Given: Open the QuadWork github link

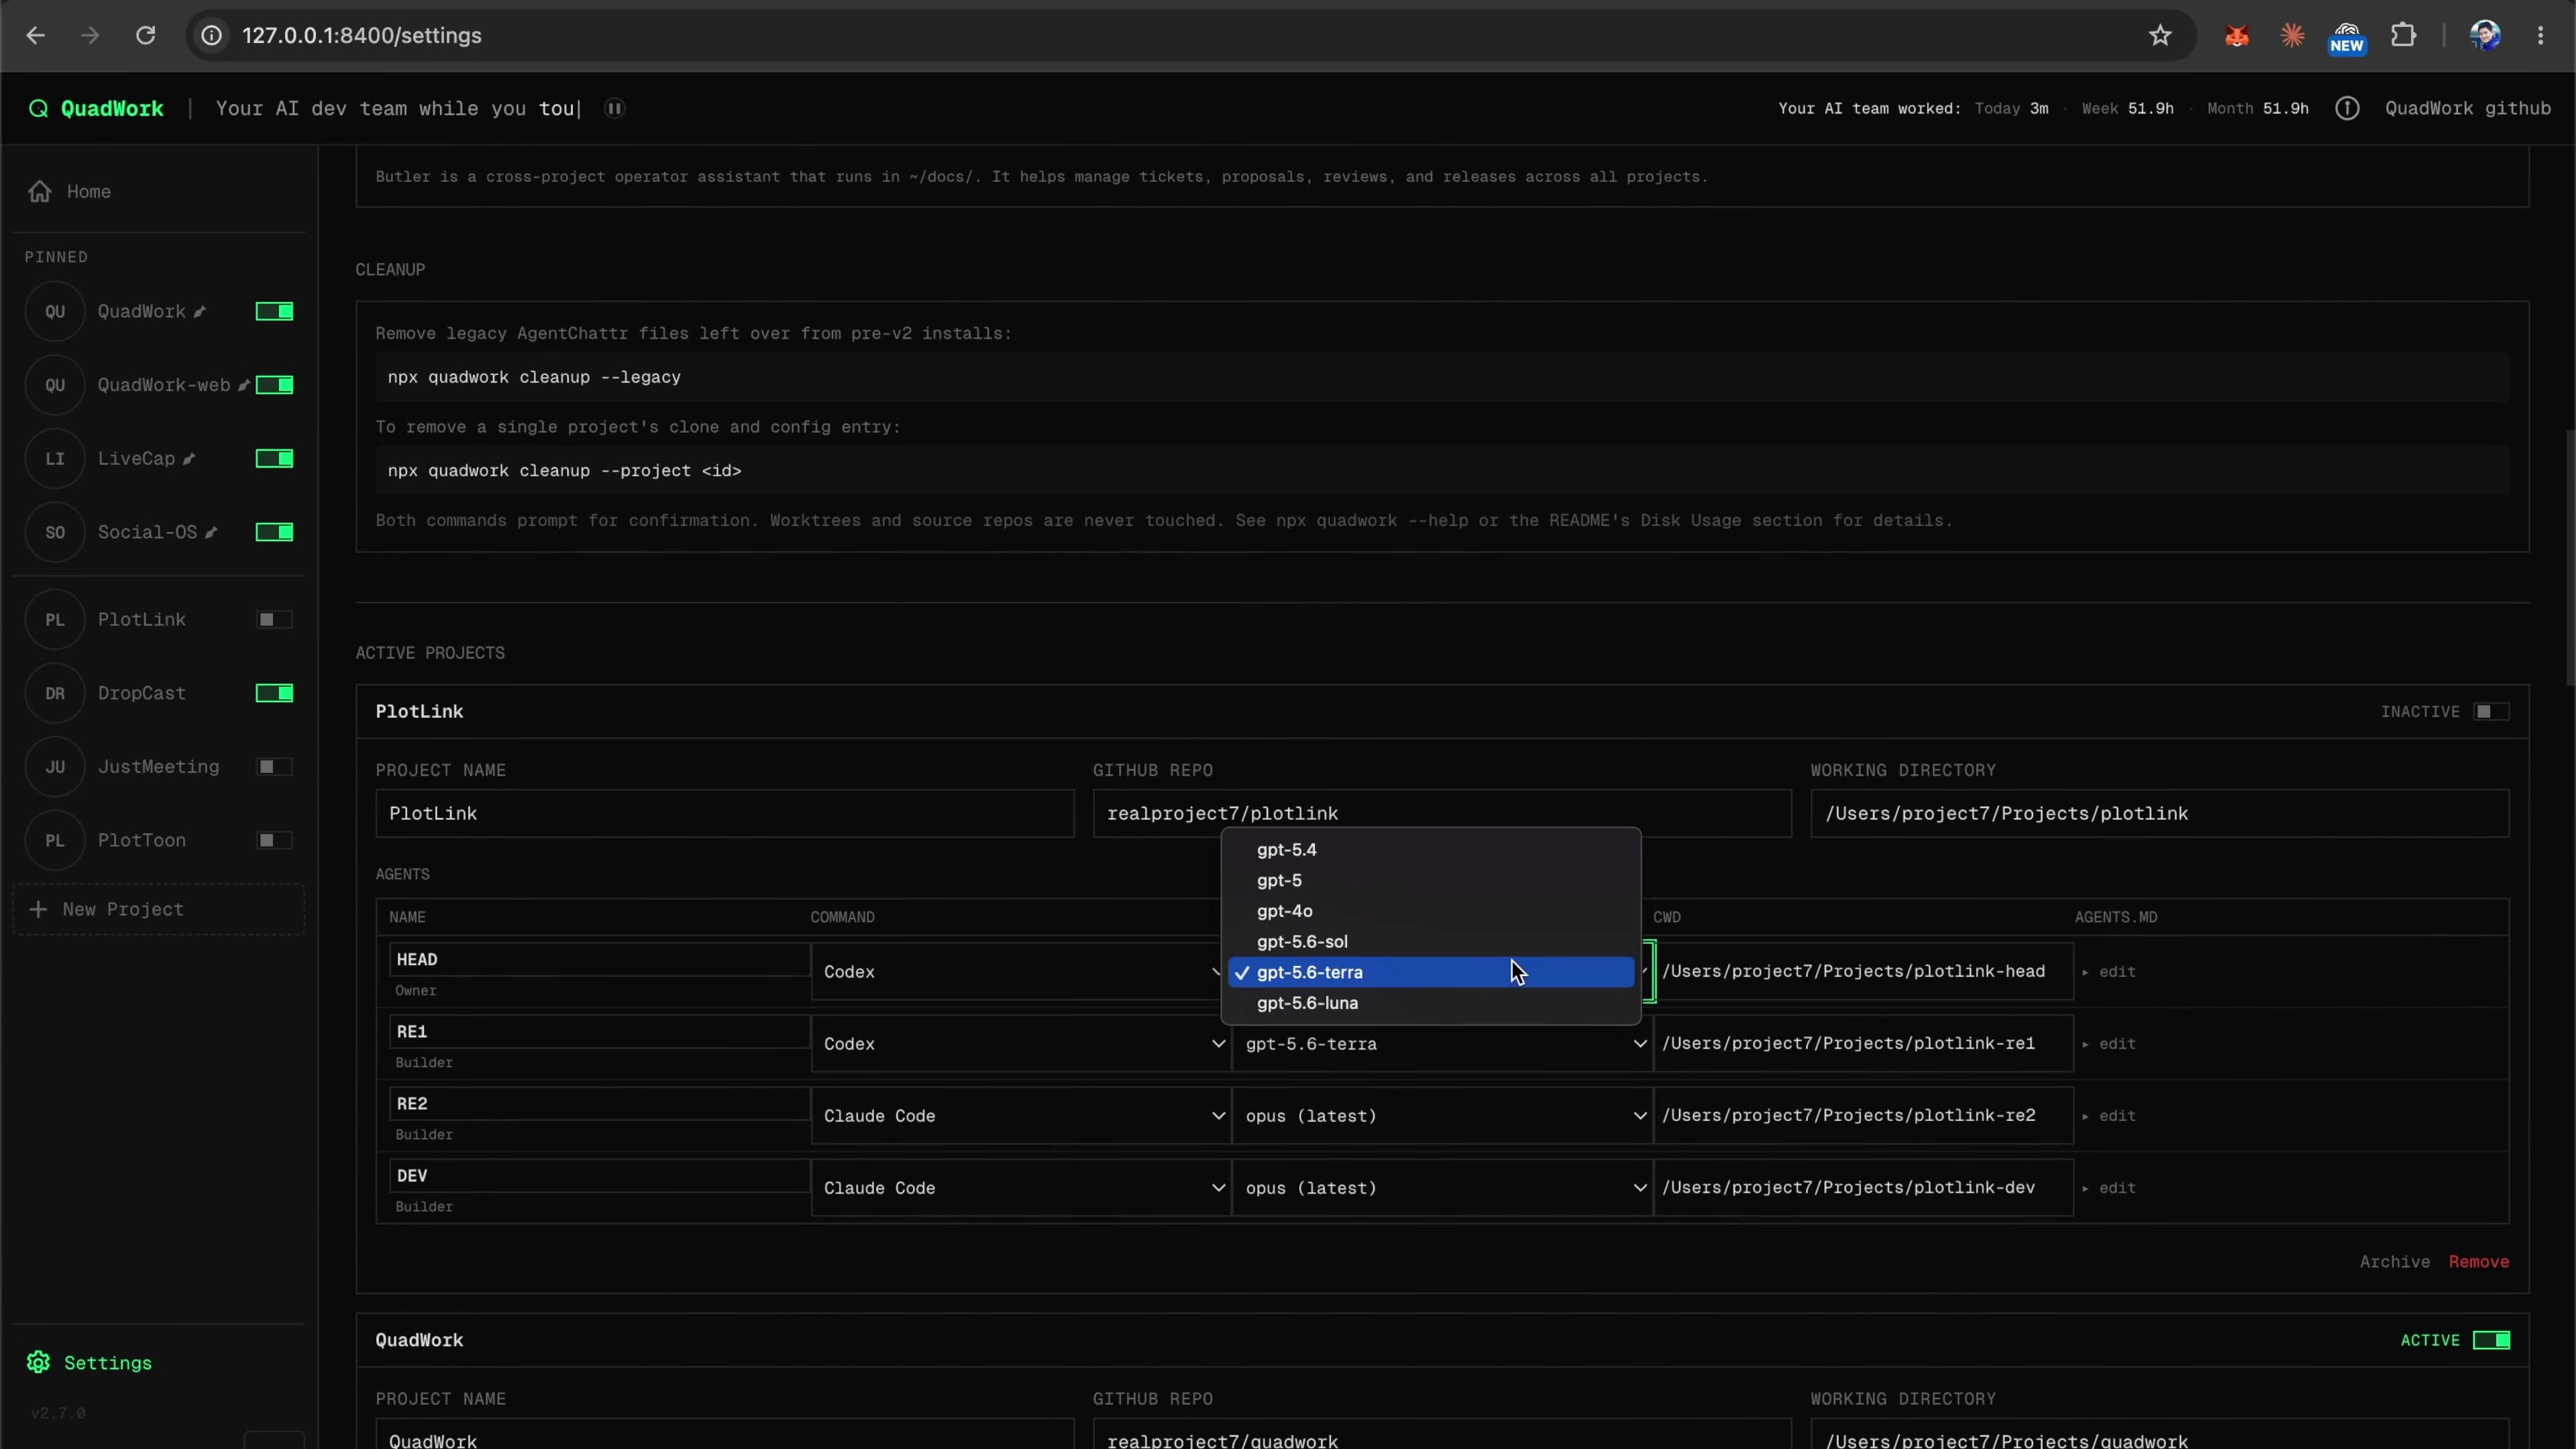Looking at the screenshot, I should [2467, 108].
